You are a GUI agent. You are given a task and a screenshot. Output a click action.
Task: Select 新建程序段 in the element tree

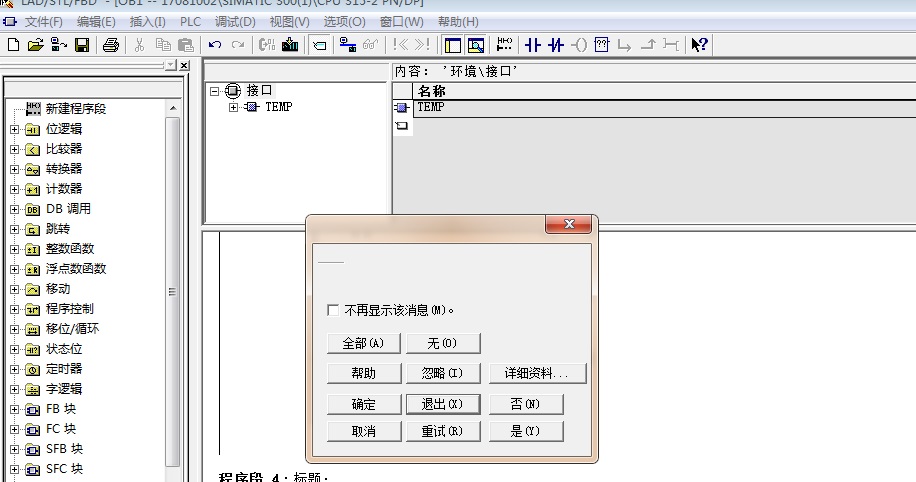click(x=75, y=109)
